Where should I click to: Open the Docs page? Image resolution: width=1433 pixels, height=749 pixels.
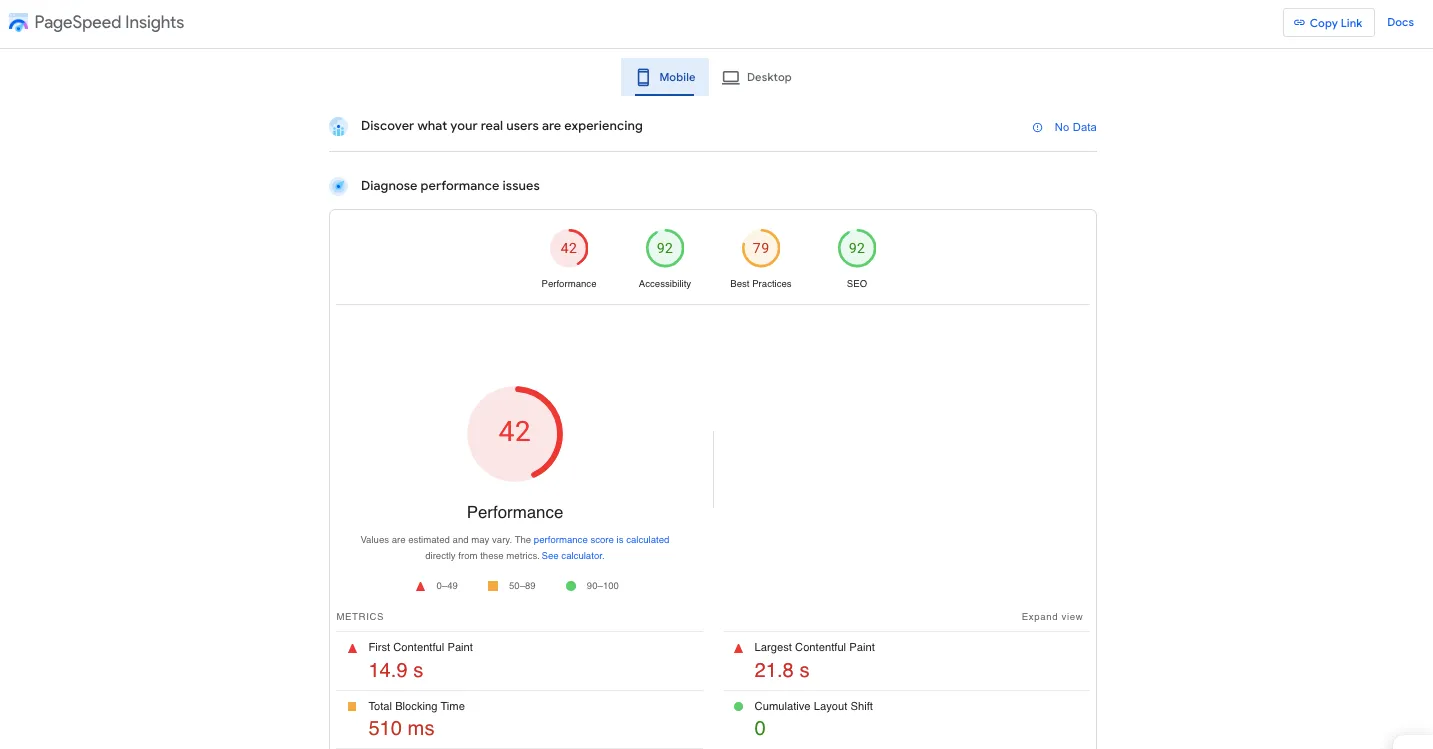[1400, 21]
